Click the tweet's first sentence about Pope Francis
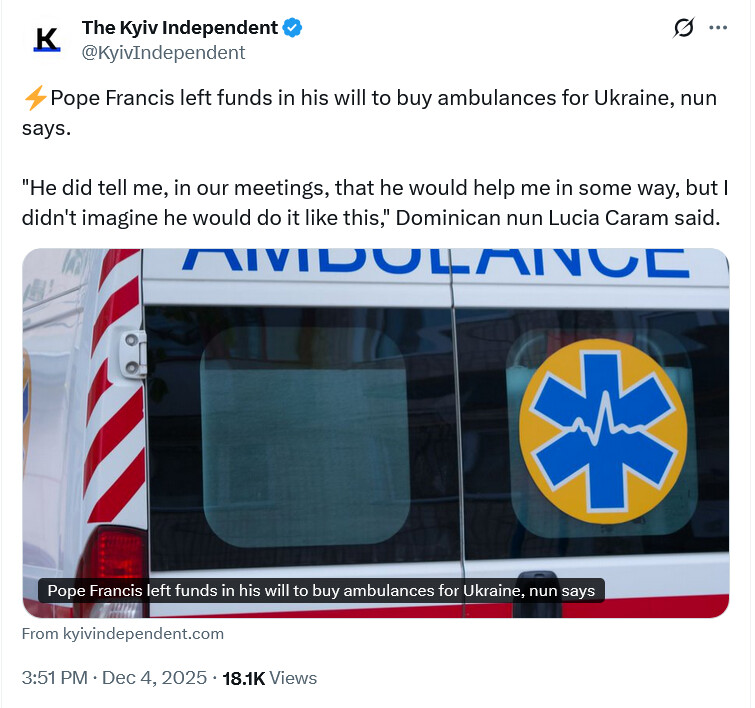Screen dimensions: 755x708 (x=369, y=112)
